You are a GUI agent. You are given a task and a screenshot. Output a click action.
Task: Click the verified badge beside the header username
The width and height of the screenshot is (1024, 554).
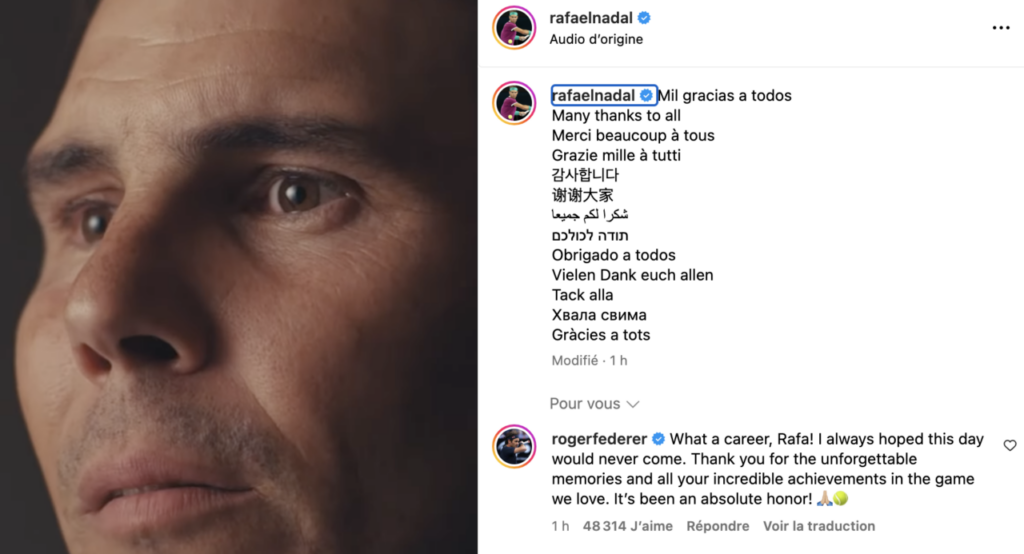(645, 18)
